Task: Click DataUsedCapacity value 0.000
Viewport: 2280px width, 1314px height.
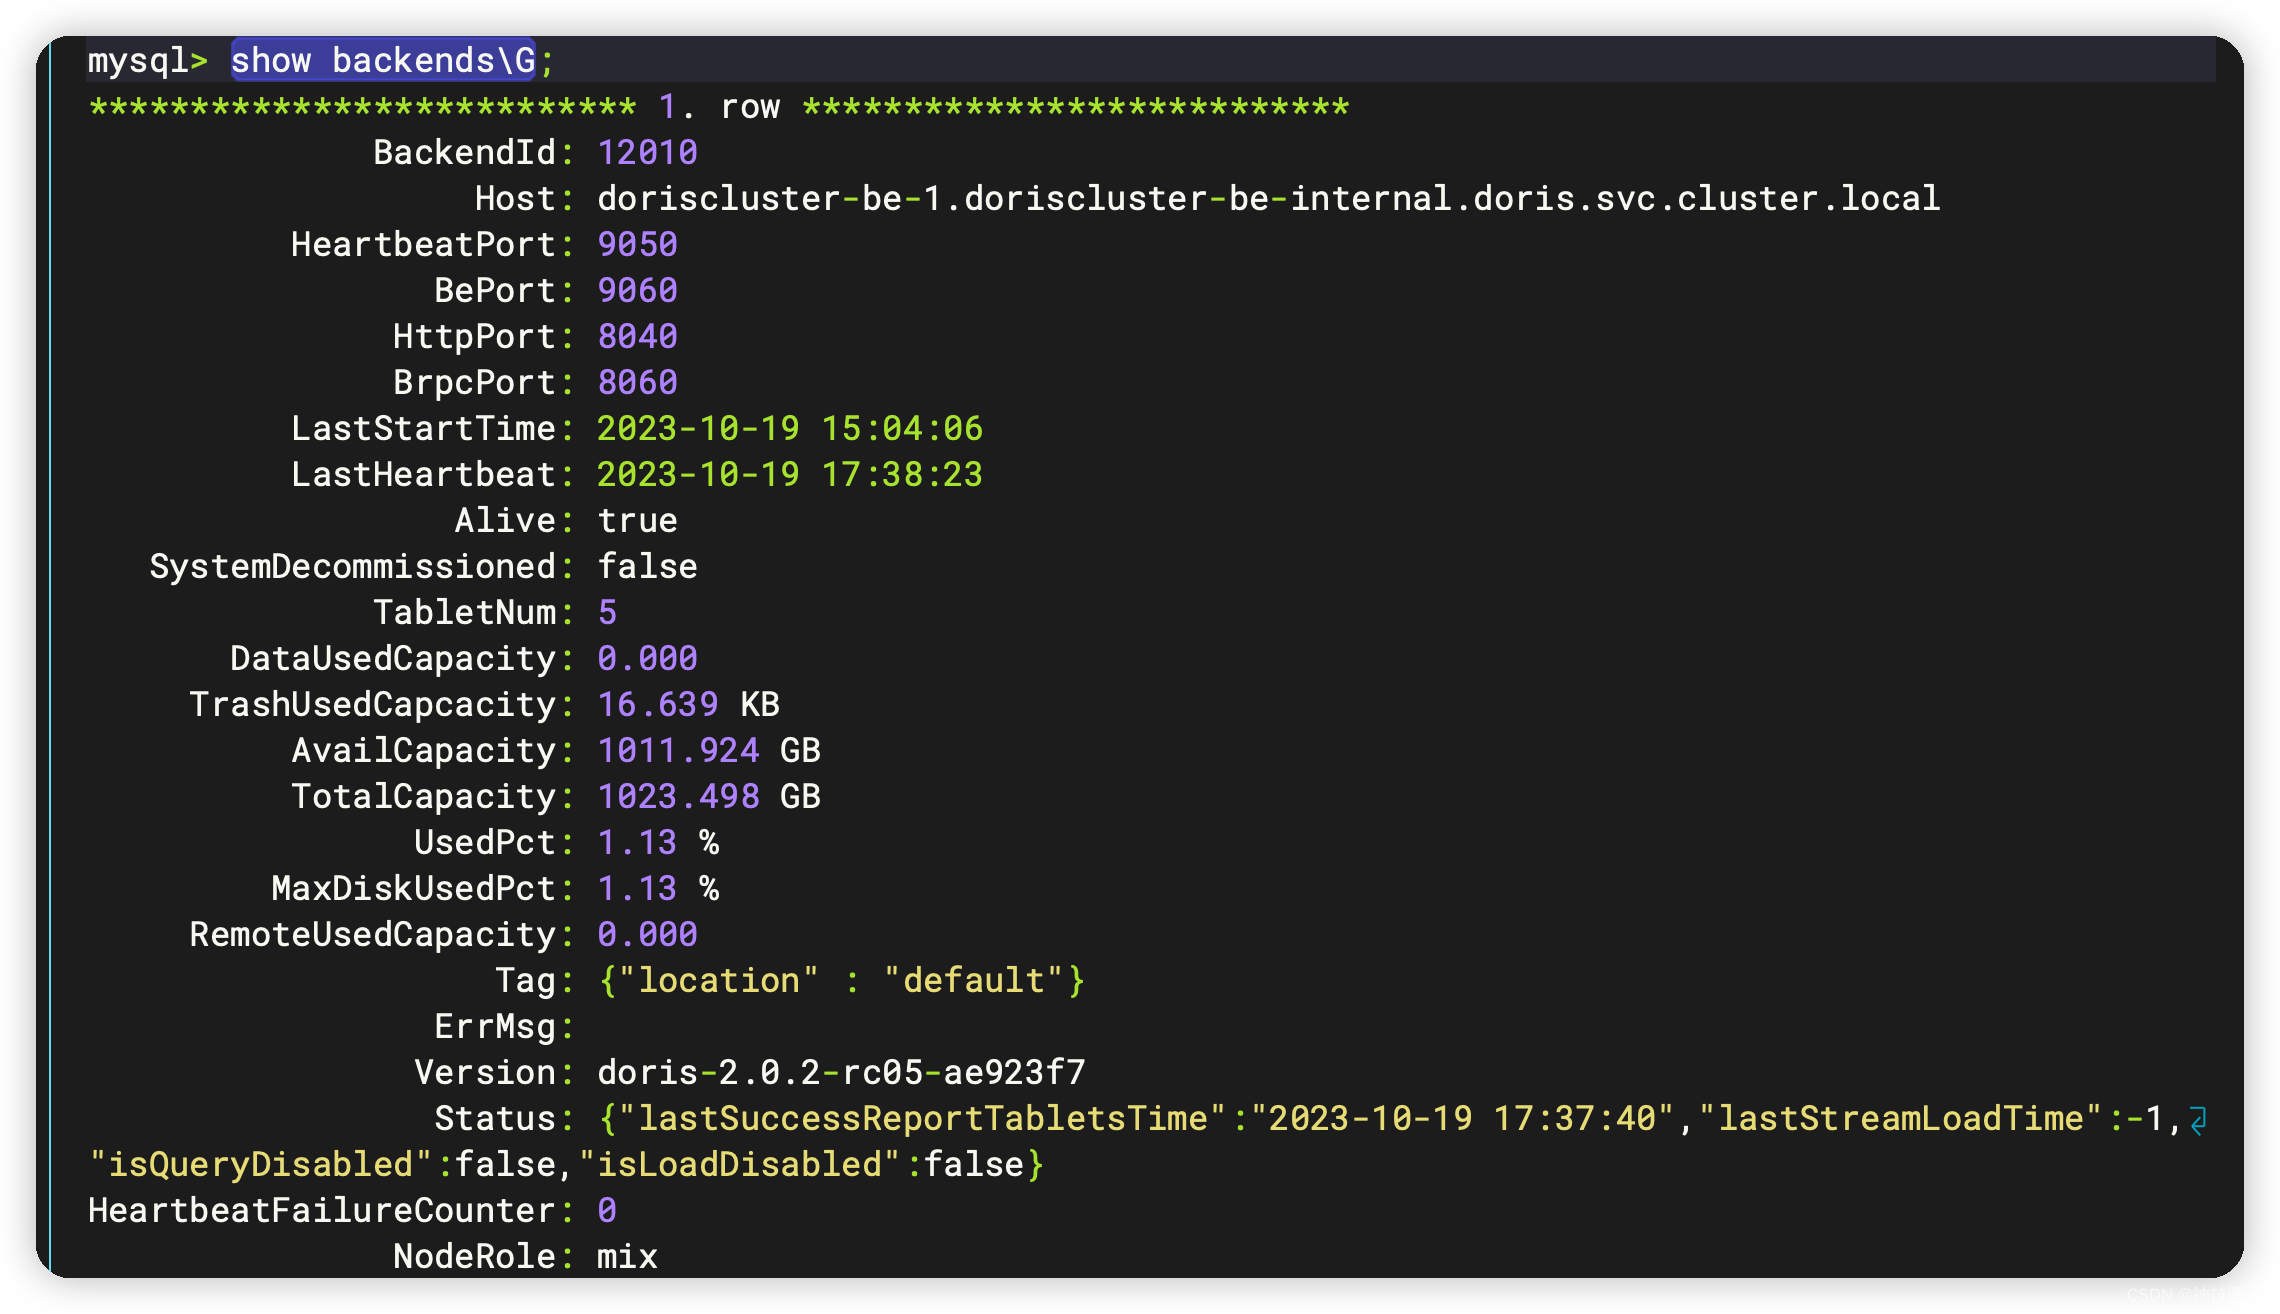Action: [x=647, y=659]
